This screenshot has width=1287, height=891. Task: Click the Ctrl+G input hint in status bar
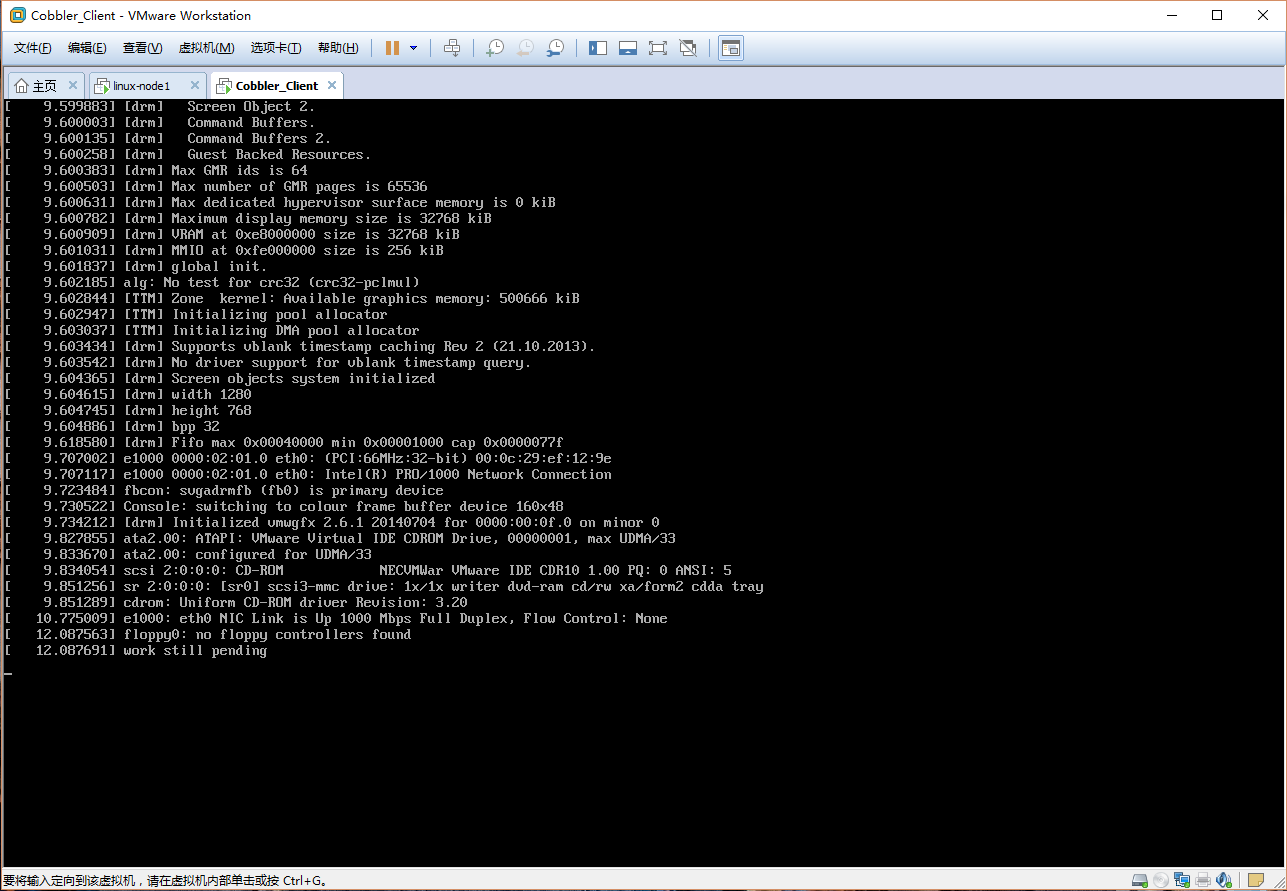pos(164,881)
